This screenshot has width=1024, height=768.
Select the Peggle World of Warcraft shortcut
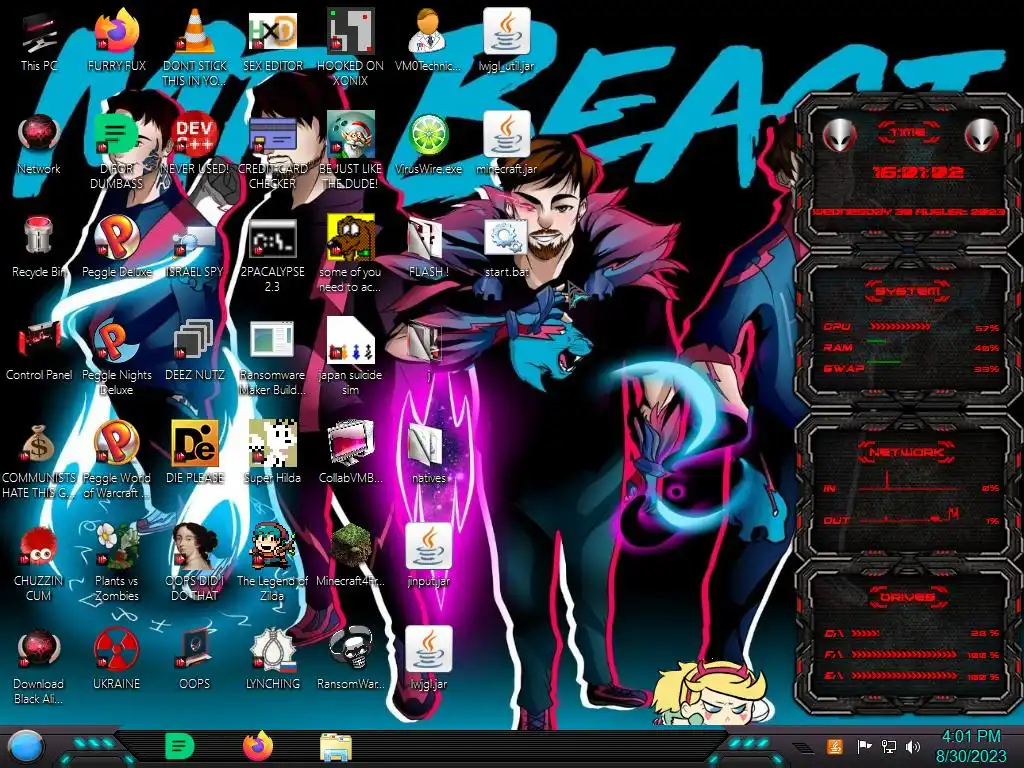(117, 443)
